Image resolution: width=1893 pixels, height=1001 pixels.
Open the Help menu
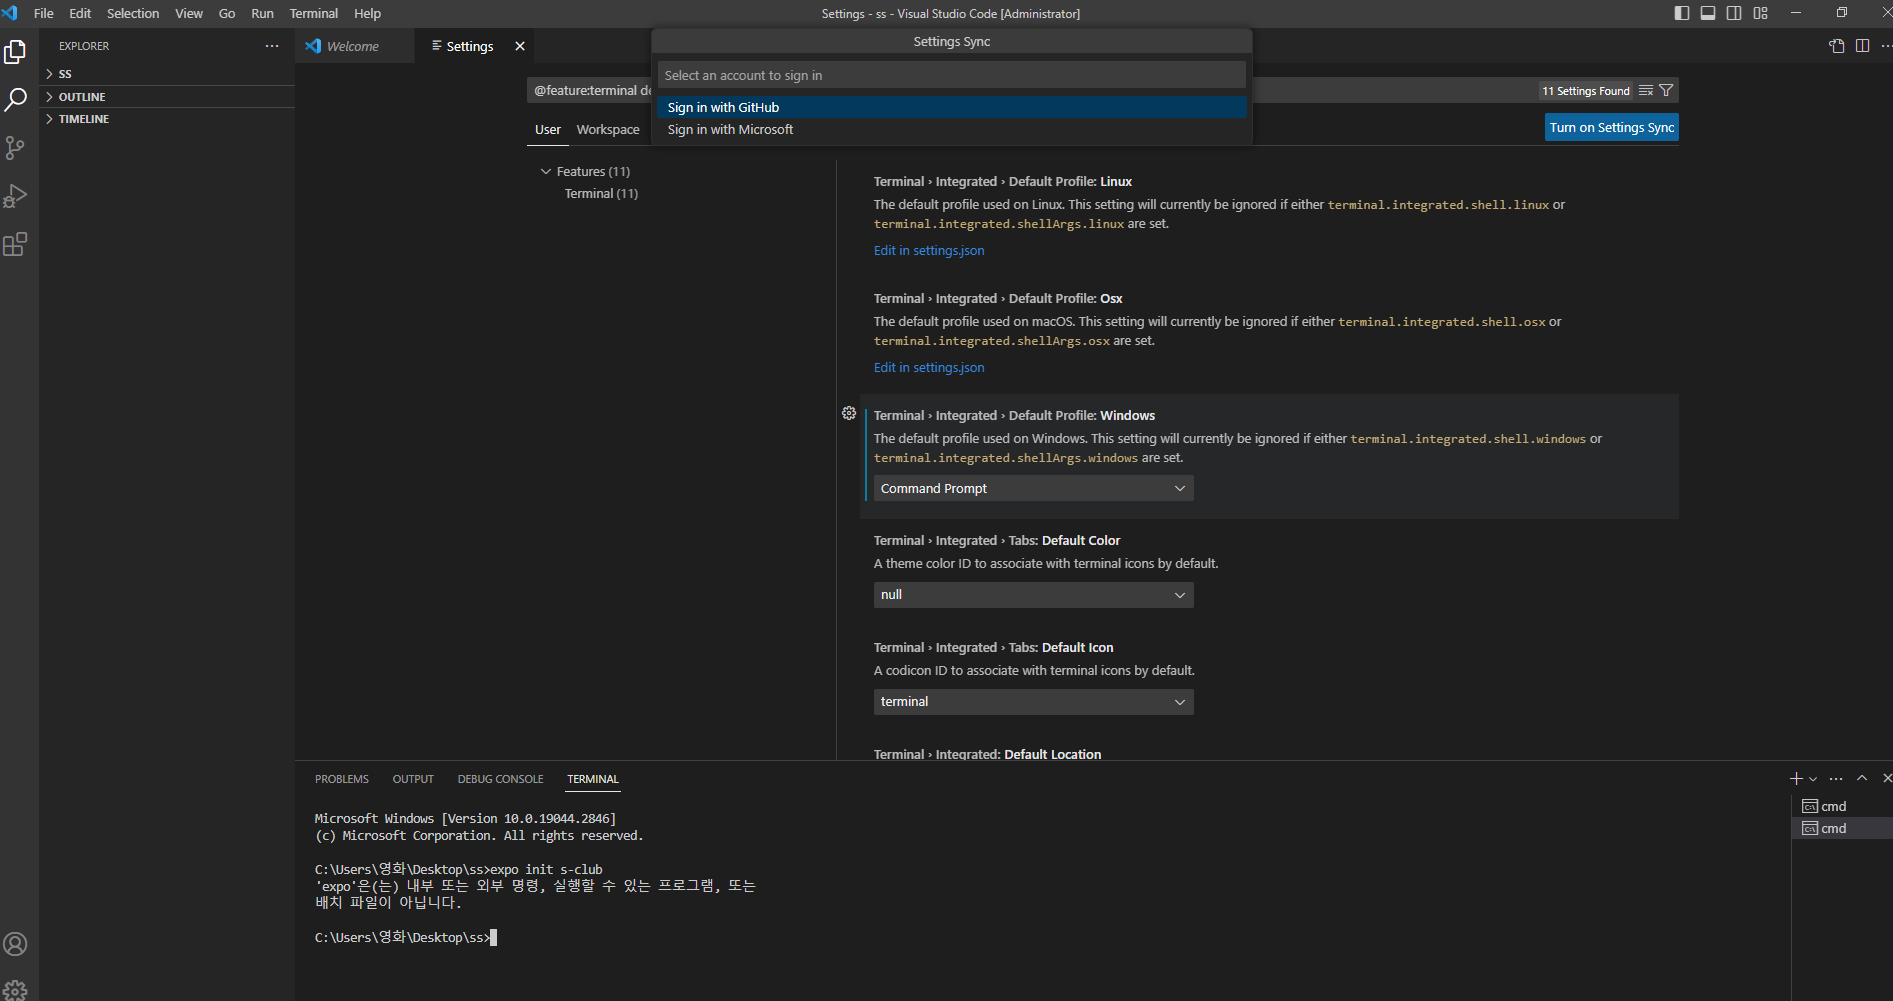coord(367,13)
